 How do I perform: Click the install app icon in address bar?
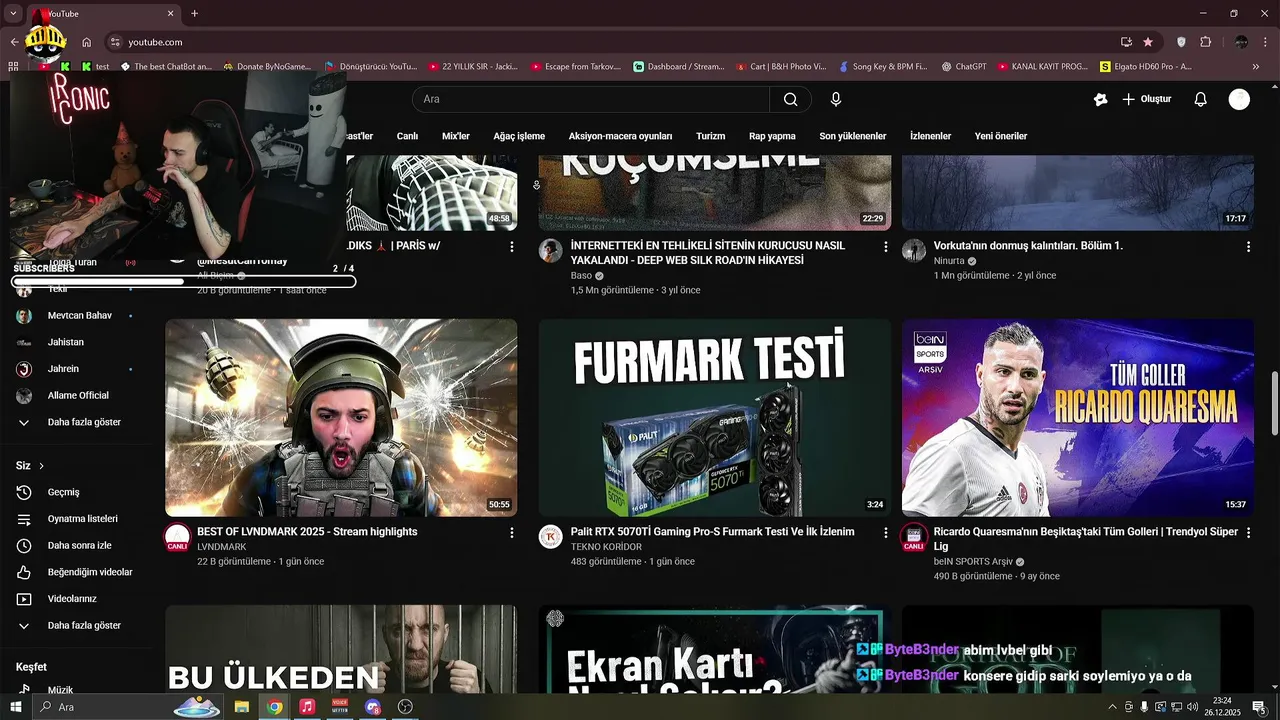click(1126, 42)
